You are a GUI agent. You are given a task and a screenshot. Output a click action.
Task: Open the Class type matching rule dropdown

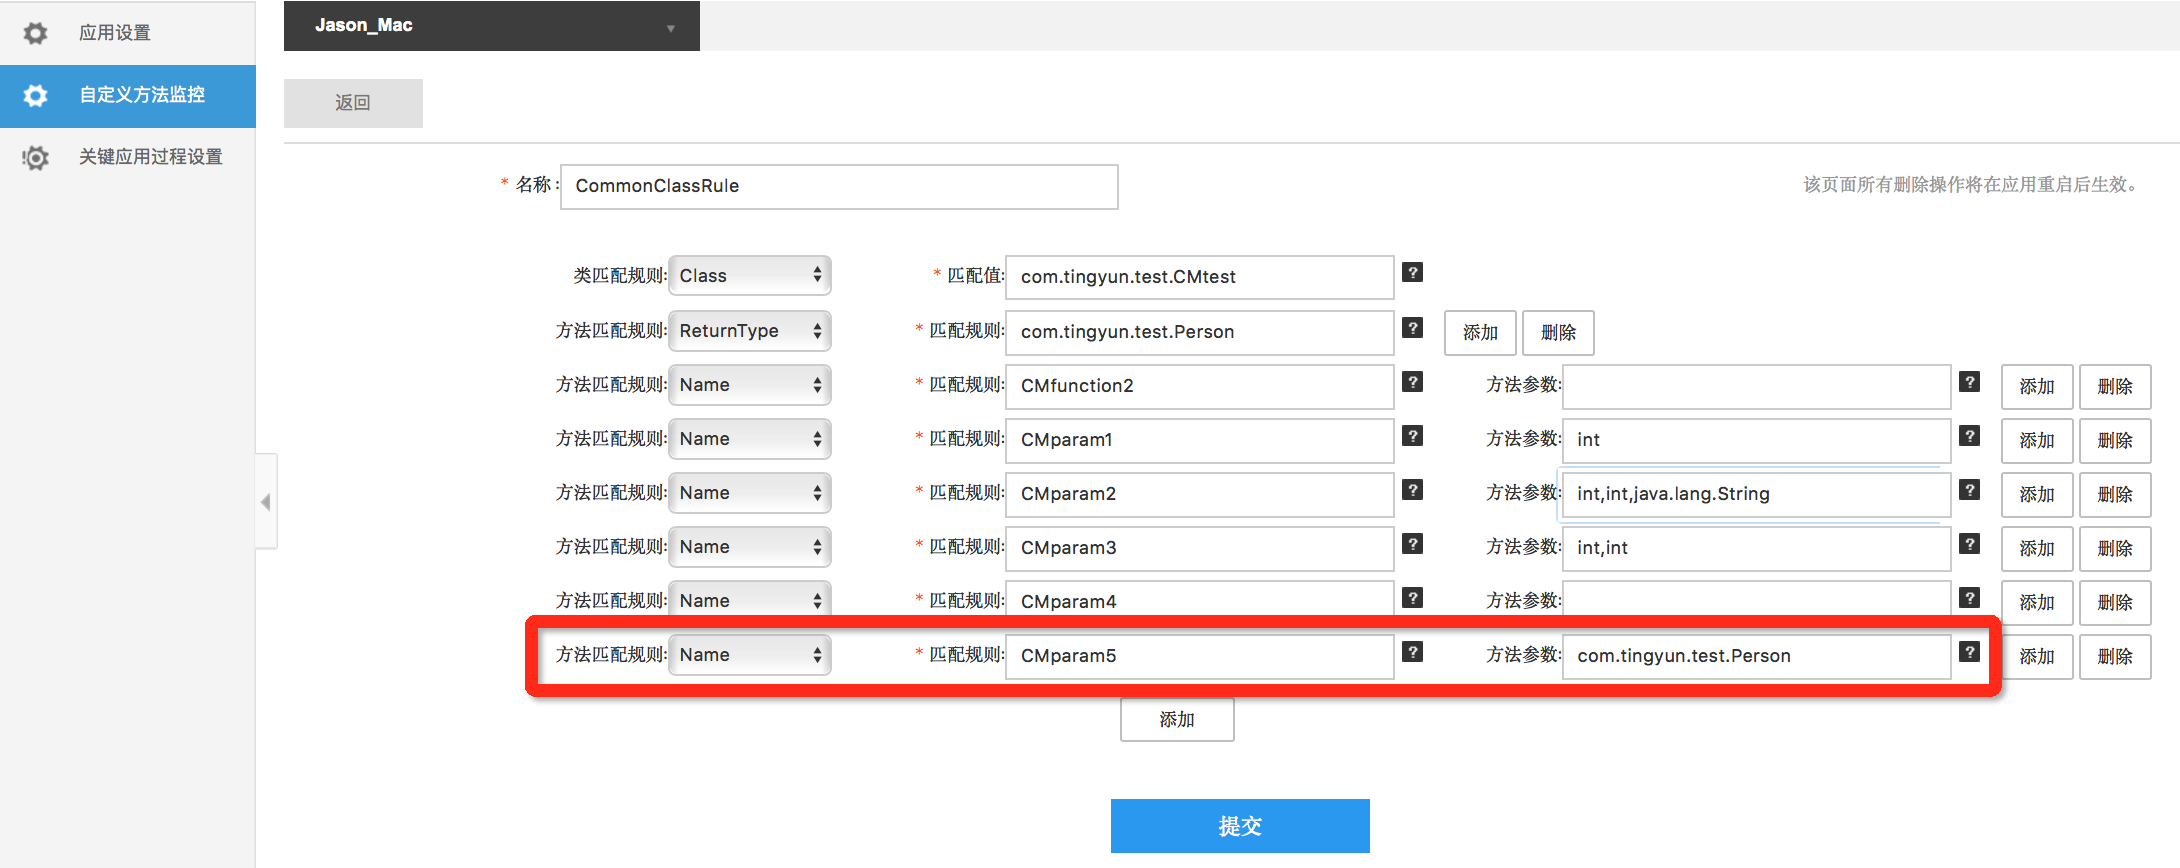pos(749,276)
